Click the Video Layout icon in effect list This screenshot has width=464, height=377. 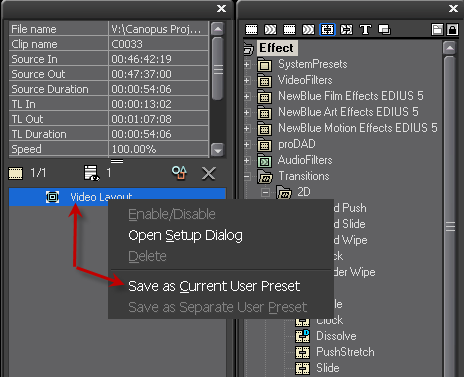(52, 197)
